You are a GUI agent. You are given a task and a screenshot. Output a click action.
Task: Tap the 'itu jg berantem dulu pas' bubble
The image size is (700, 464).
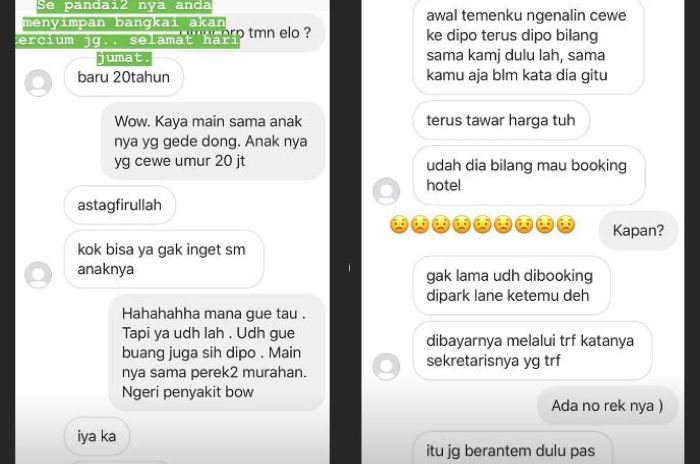(512, 448)
